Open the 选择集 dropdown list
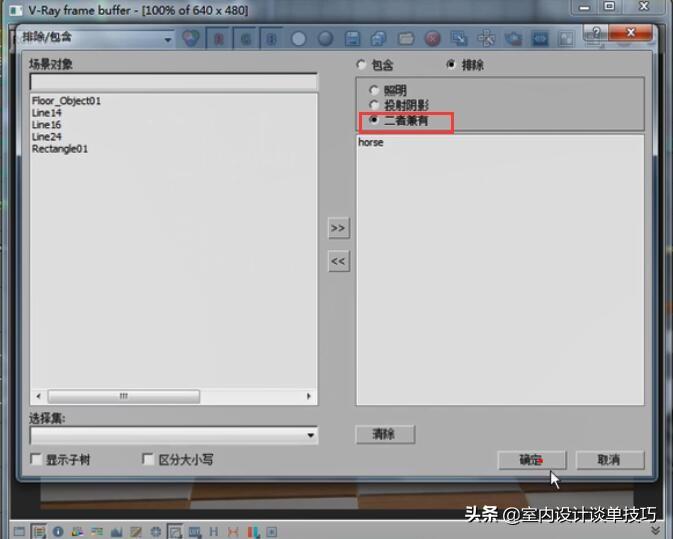 pyautogui.click(x=174, y=435)
